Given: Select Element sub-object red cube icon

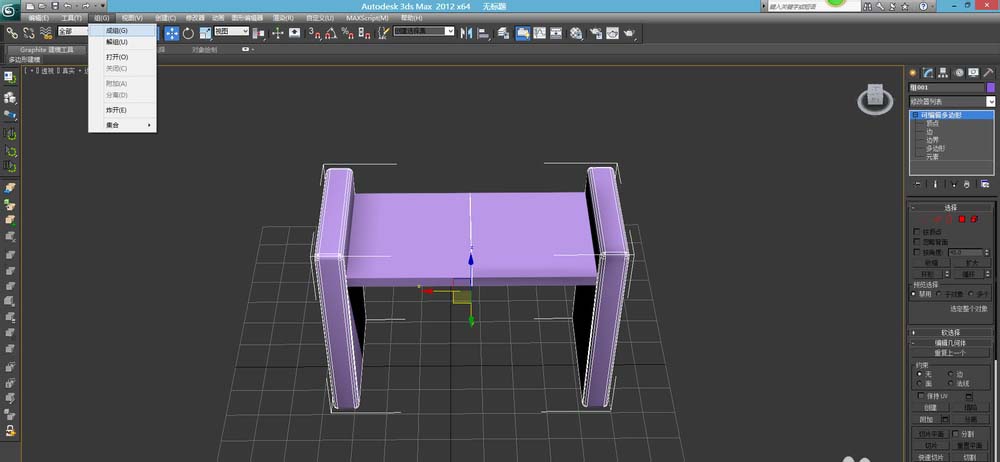Looking at the screenshot, I should point(974,220).
